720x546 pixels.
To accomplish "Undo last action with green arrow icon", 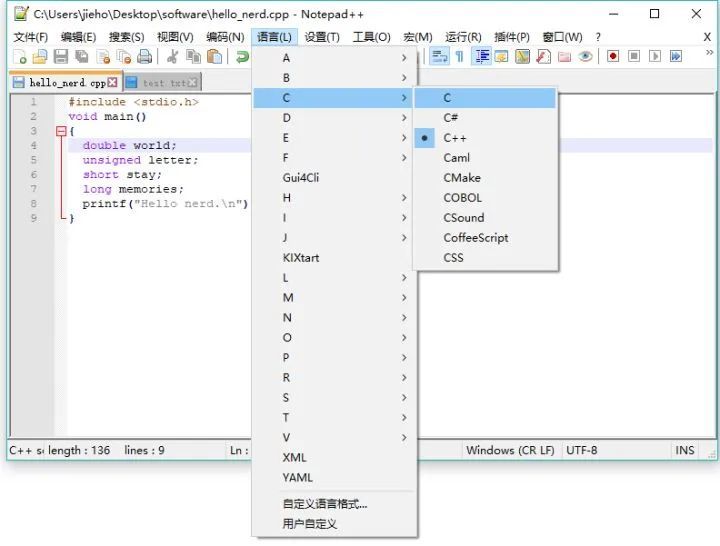I will (x=242, y=57).
